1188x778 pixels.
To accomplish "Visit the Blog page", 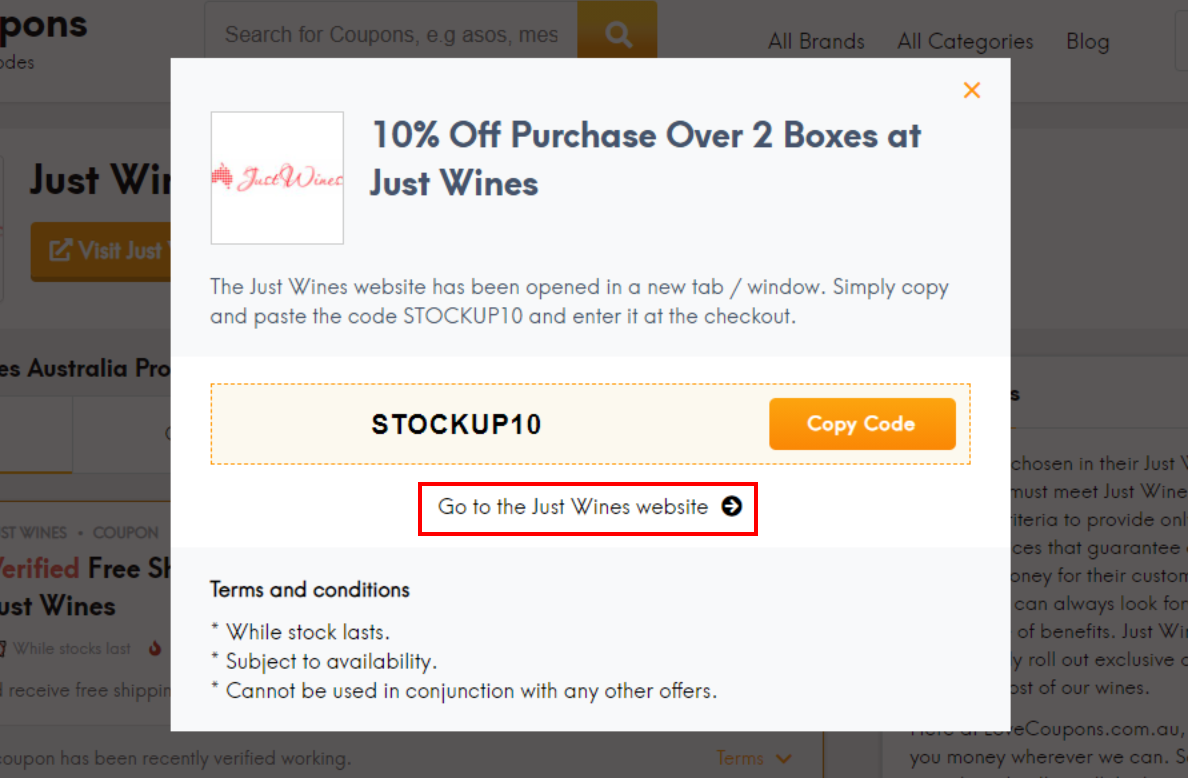I will click(1088, 42).
